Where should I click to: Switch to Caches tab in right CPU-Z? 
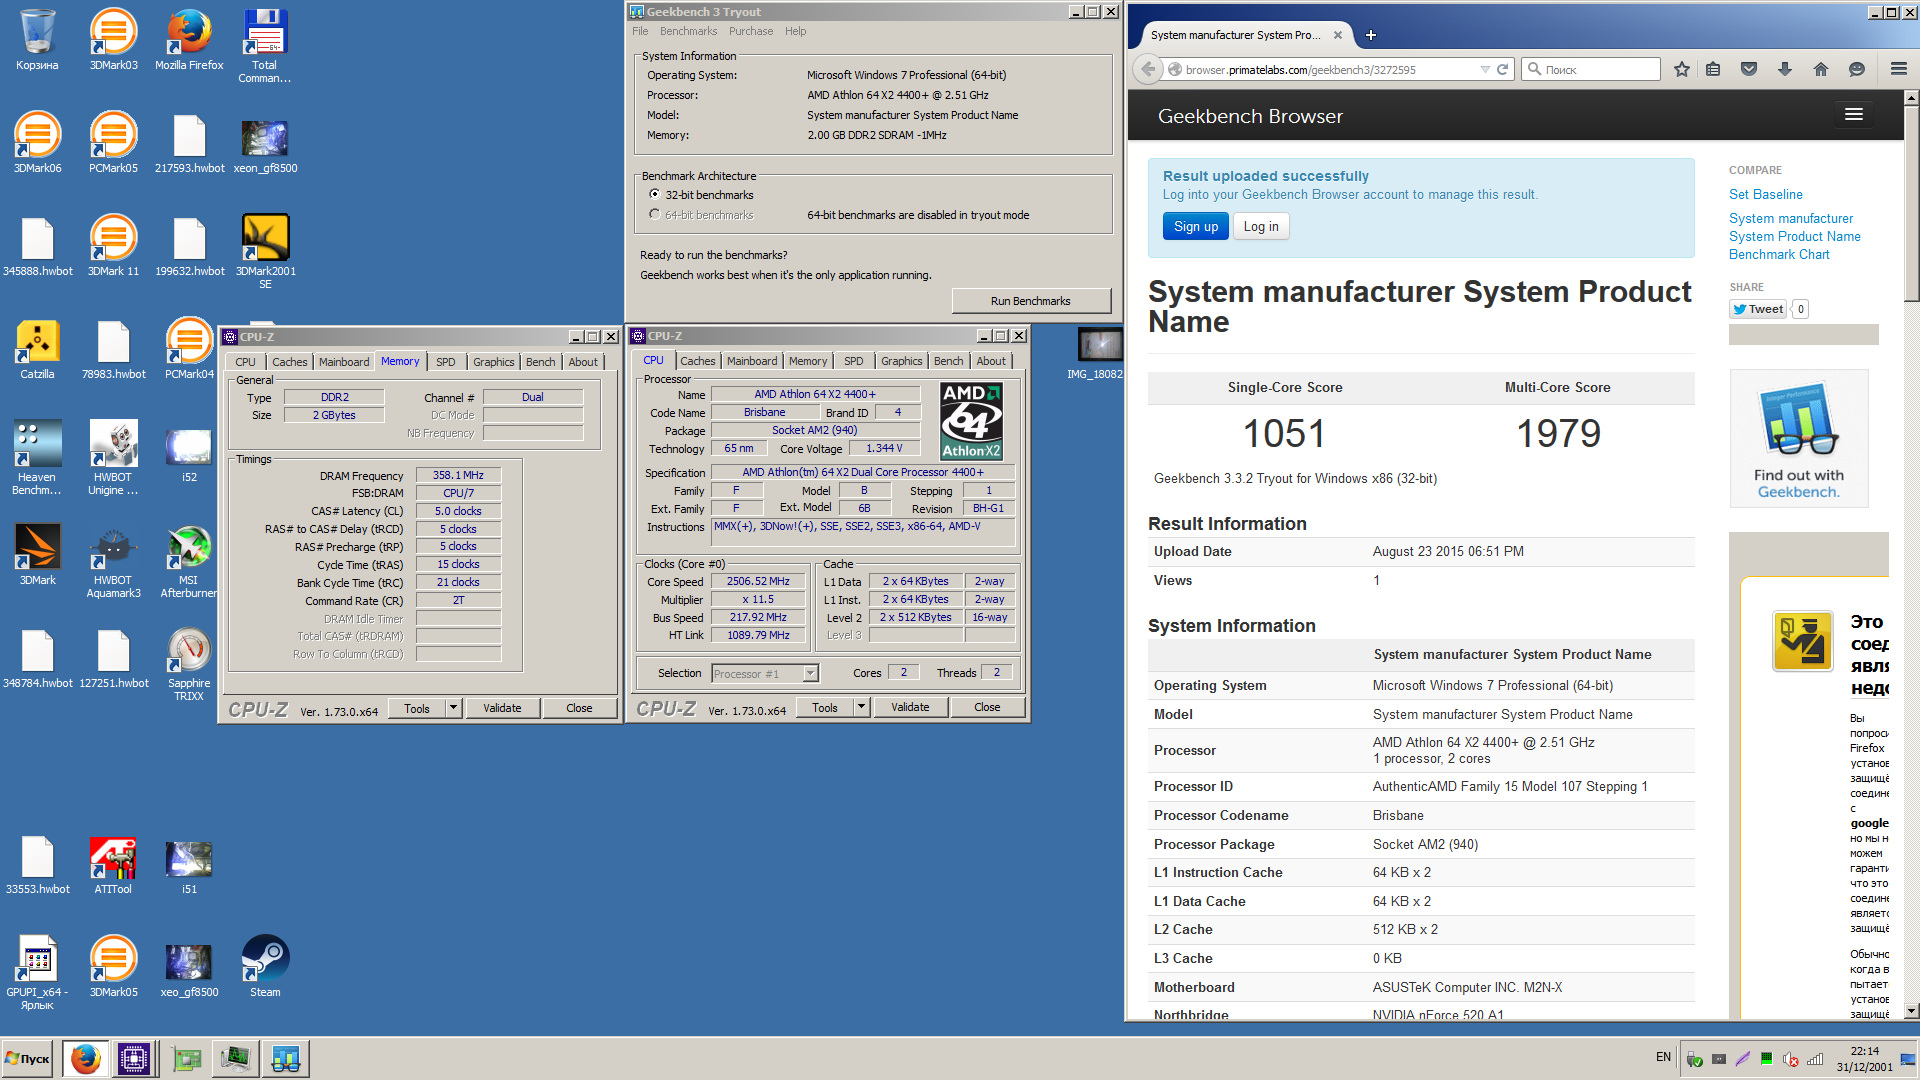coord(698,361)
